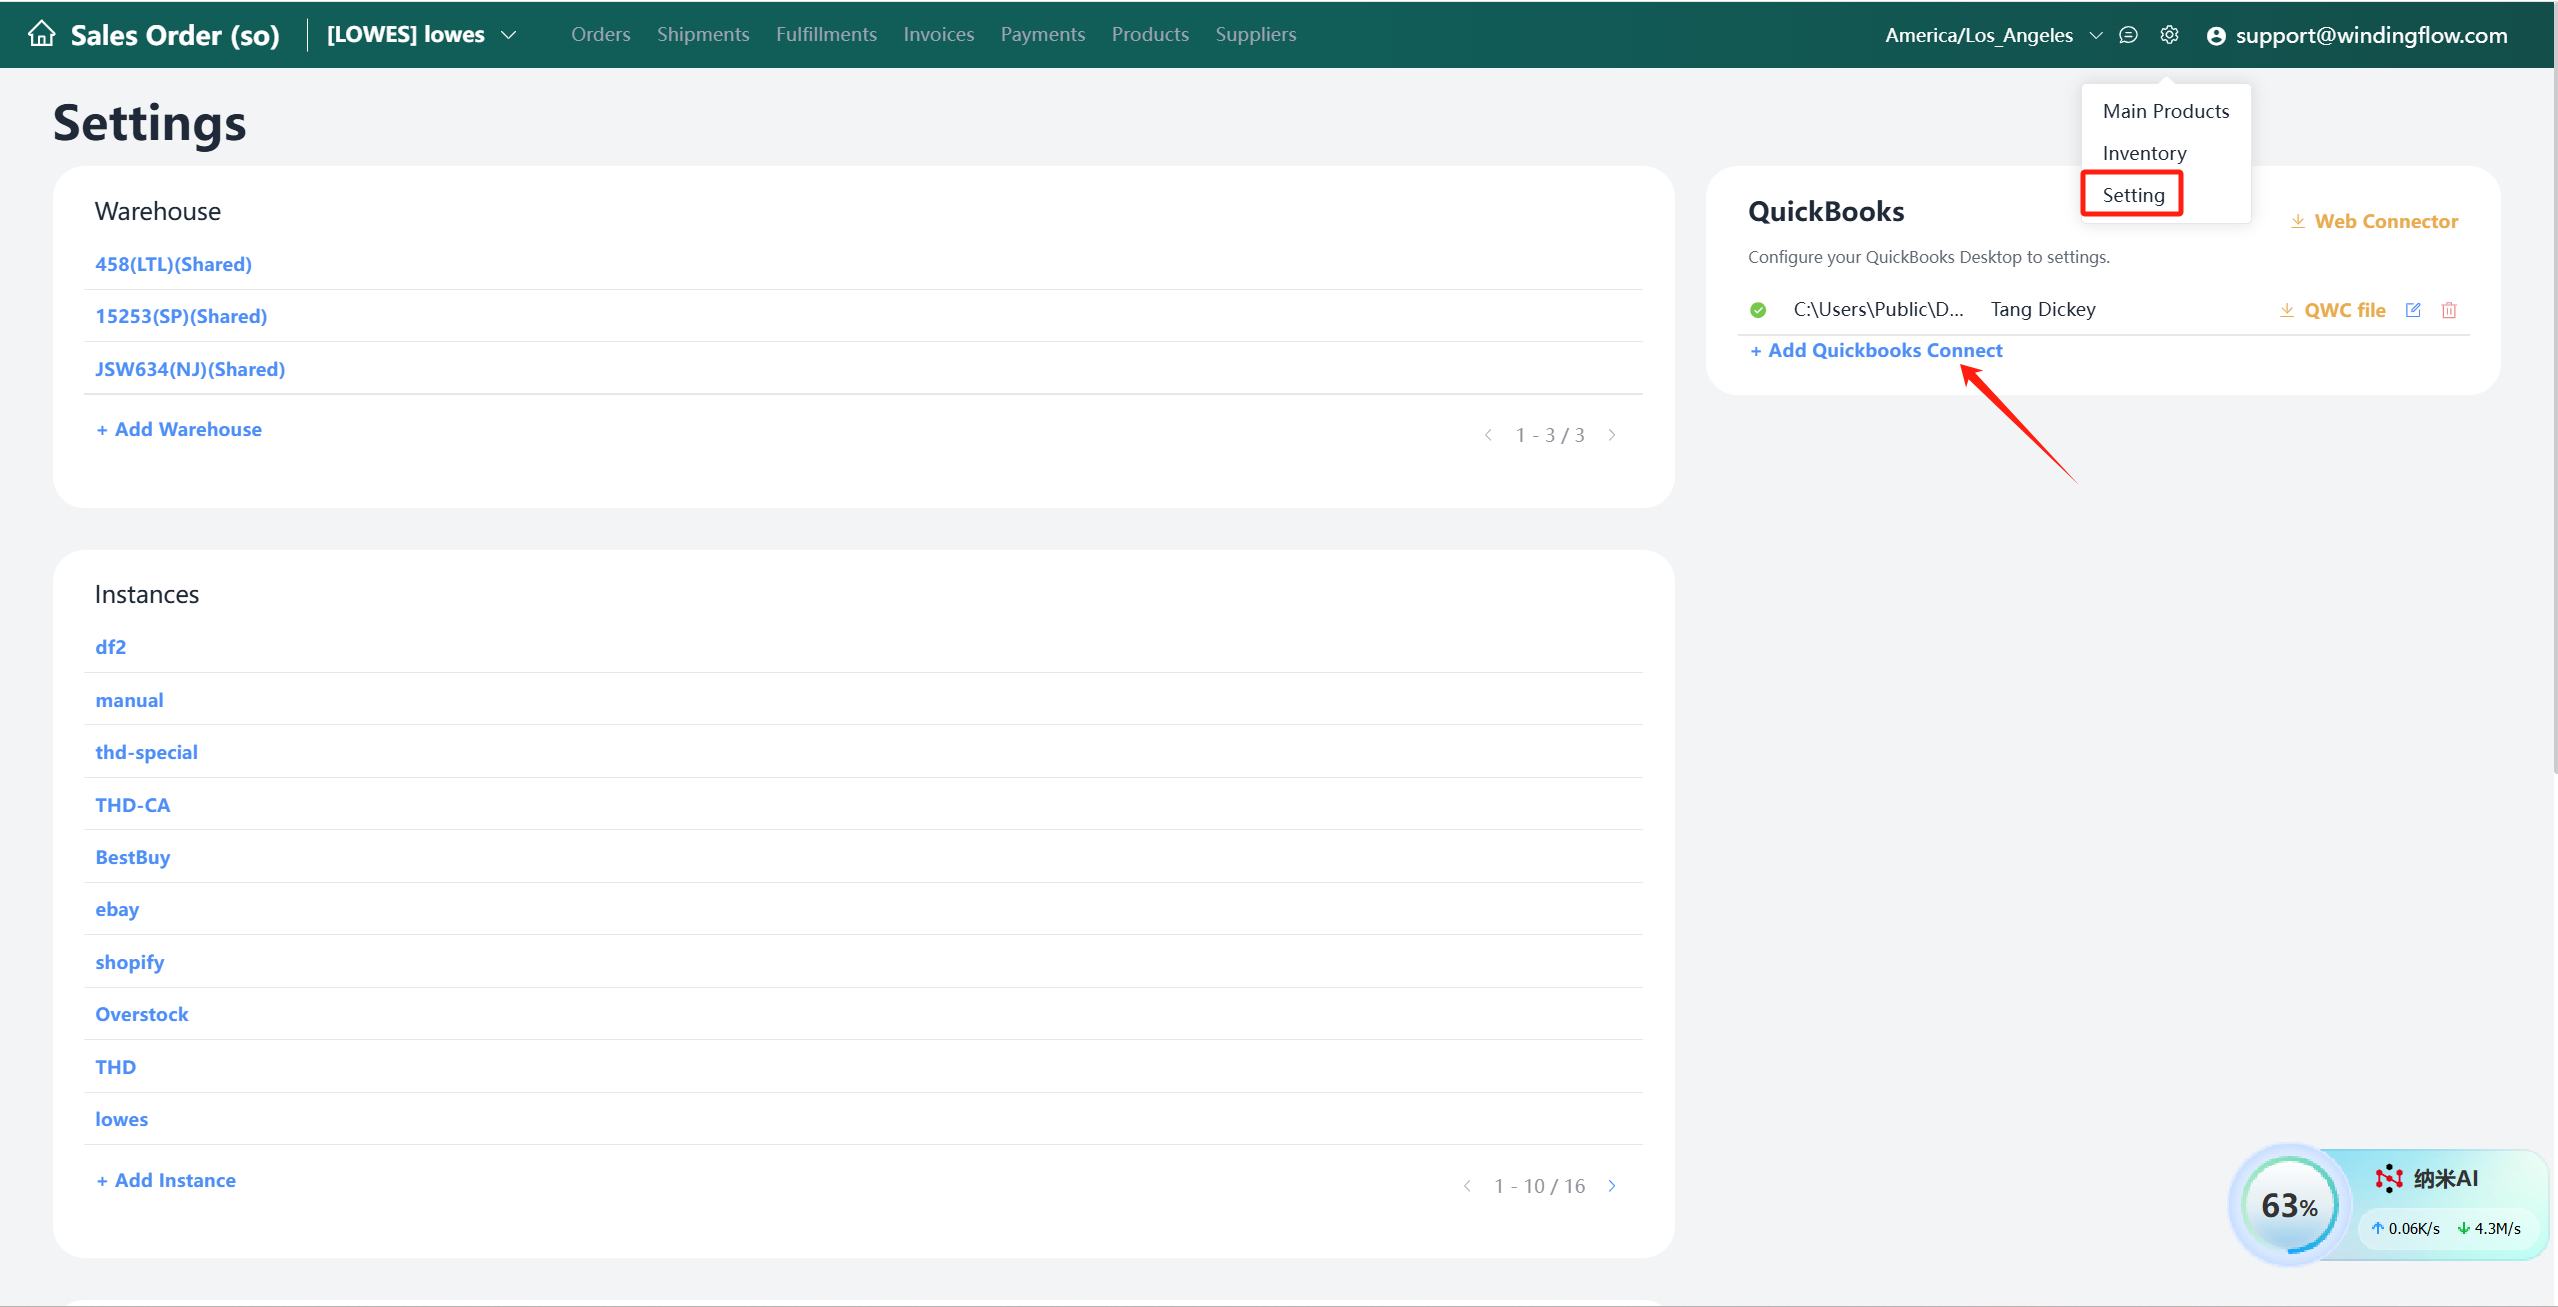Open the Products menu
2558x1307 pixels.
pyautogui.click(x=1150, y=34)
